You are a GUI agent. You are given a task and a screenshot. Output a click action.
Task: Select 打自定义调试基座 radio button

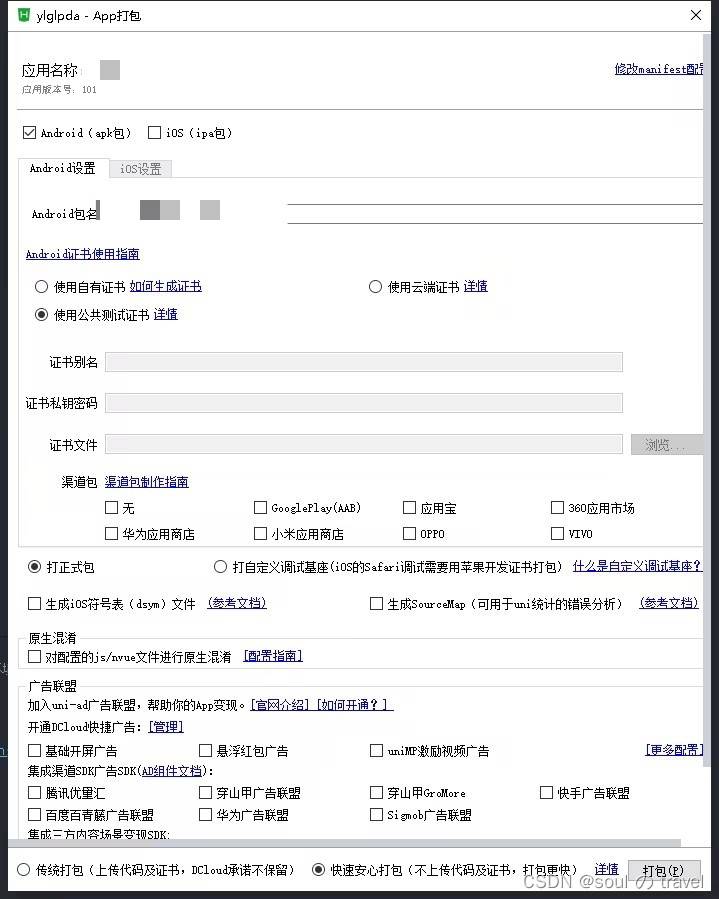tap(220, 567)
